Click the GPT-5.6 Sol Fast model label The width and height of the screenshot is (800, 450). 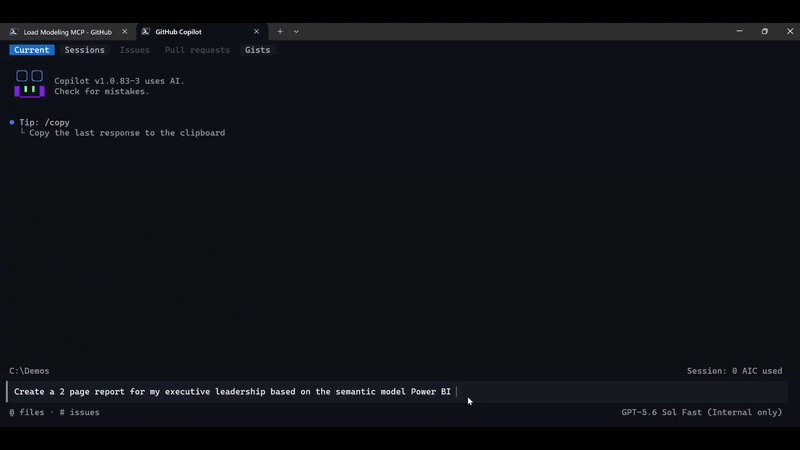(x=702, y=412)
